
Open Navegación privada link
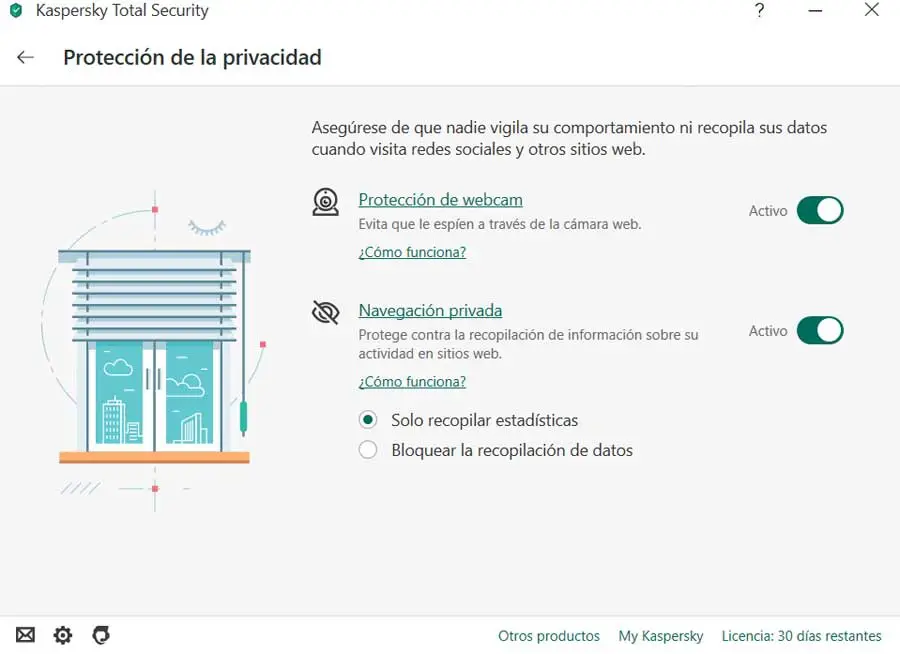430,310
